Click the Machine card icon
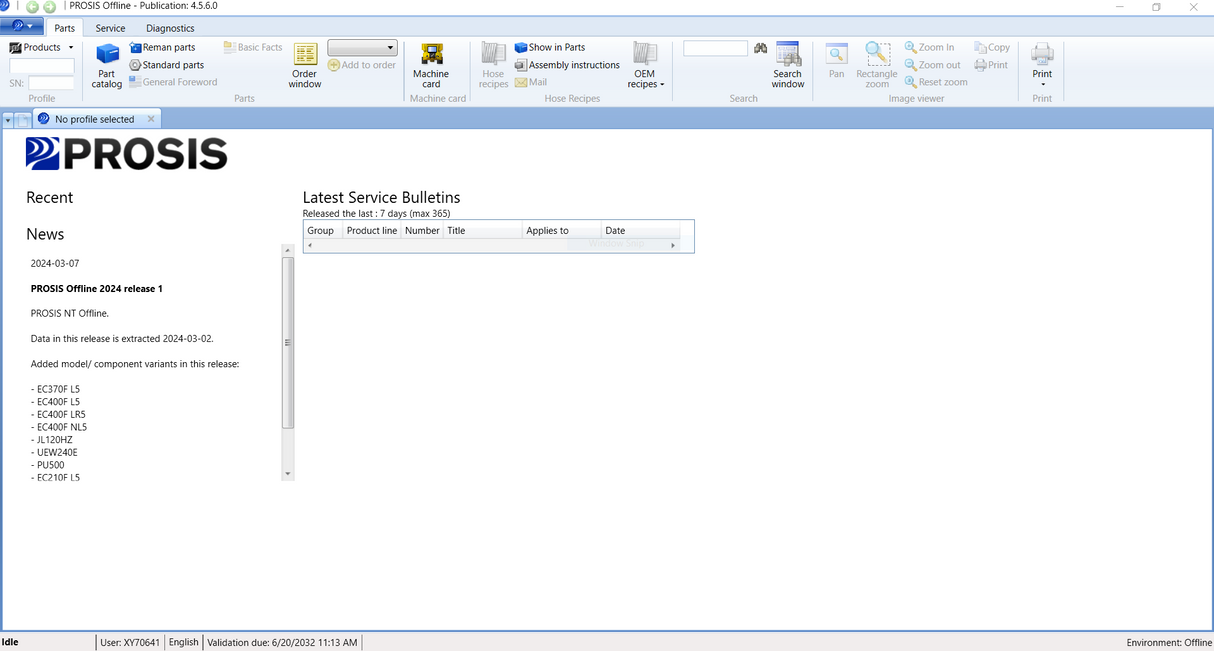The width and height of the screenshot is (1214, 651). coord(431,65)
